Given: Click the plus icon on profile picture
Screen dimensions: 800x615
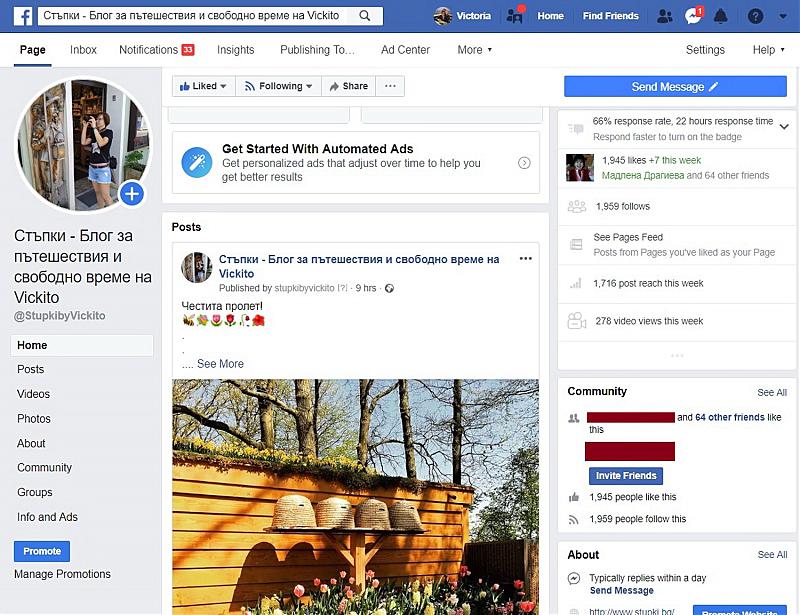Looking at the screenshot, I should [132, 193].
